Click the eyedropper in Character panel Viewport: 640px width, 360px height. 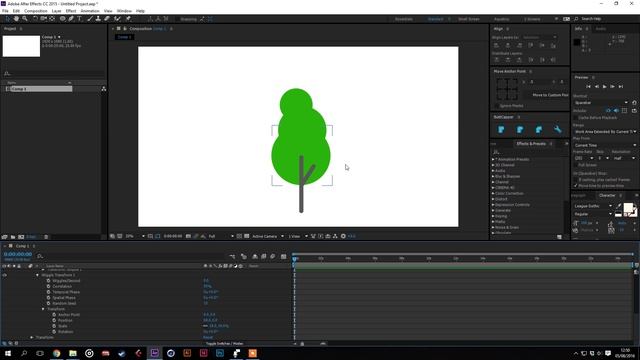click(x=619, y=206)
